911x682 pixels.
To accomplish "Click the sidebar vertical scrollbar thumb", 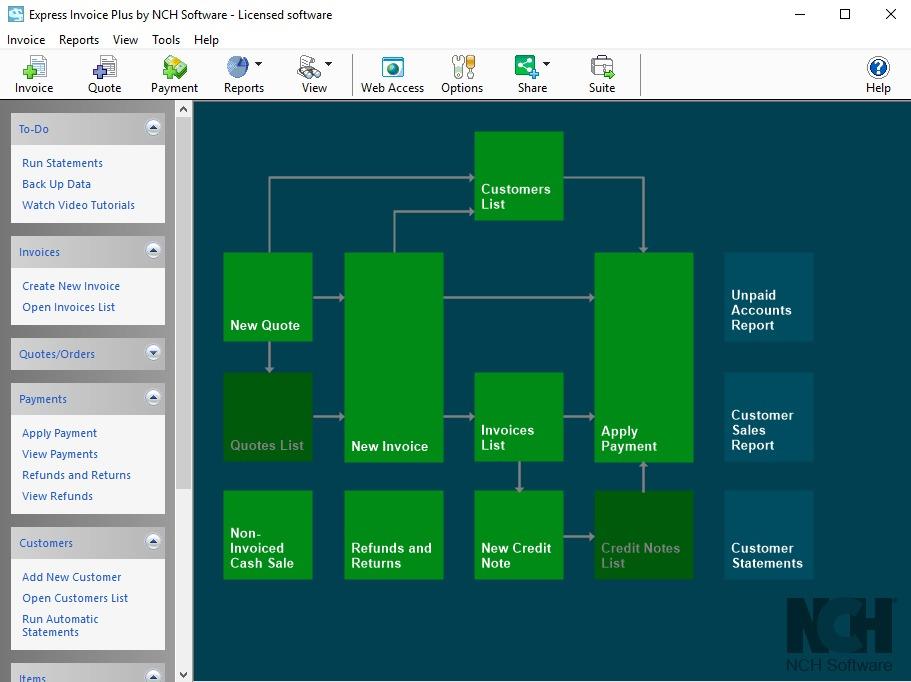I will point(184,303).
